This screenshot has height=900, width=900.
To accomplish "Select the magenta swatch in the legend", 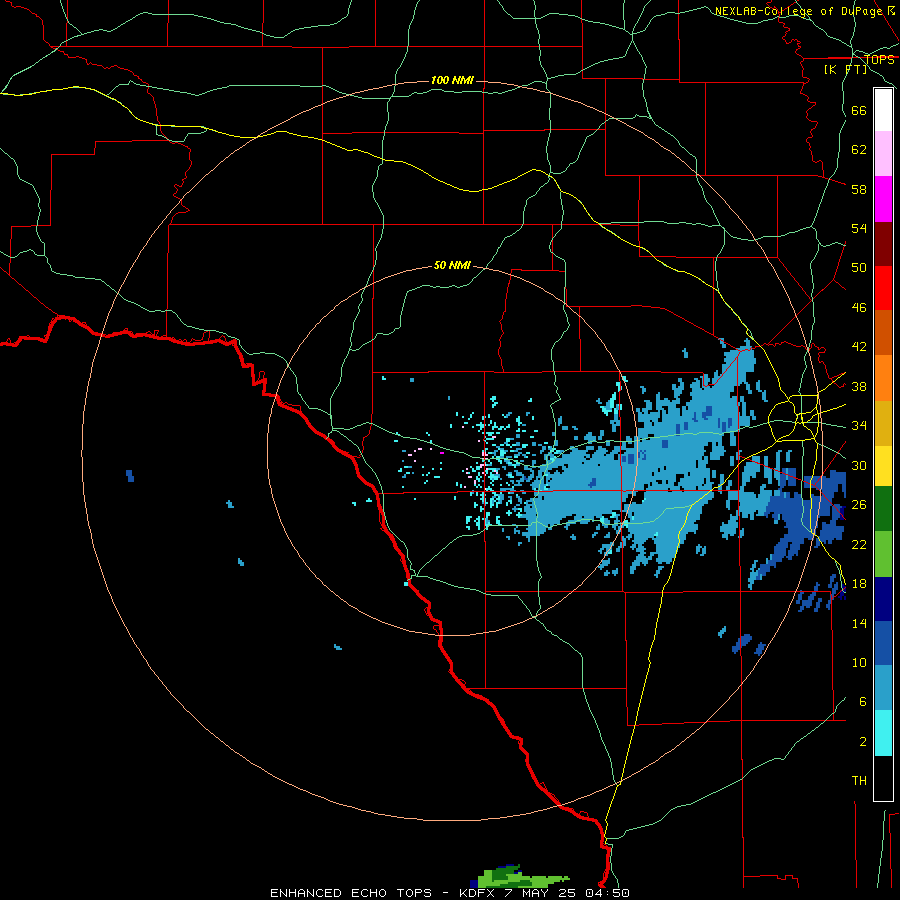I will click(x=883, y=199).
